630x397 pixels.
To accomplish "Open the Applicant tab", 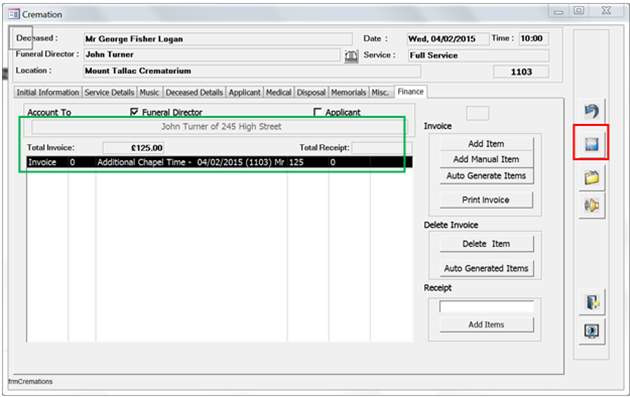I will [245, 92].
